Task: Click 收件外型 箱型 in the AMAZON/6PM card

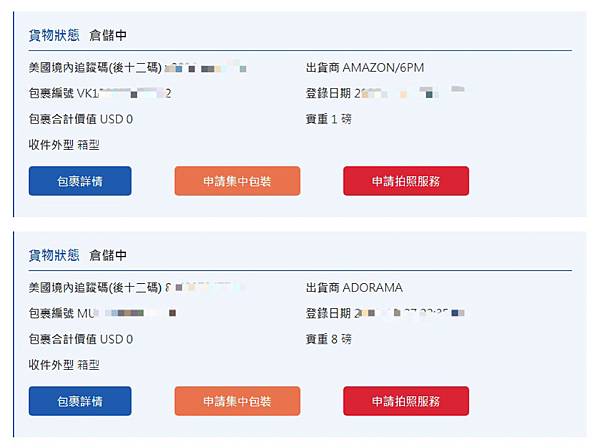Action: 65,145
